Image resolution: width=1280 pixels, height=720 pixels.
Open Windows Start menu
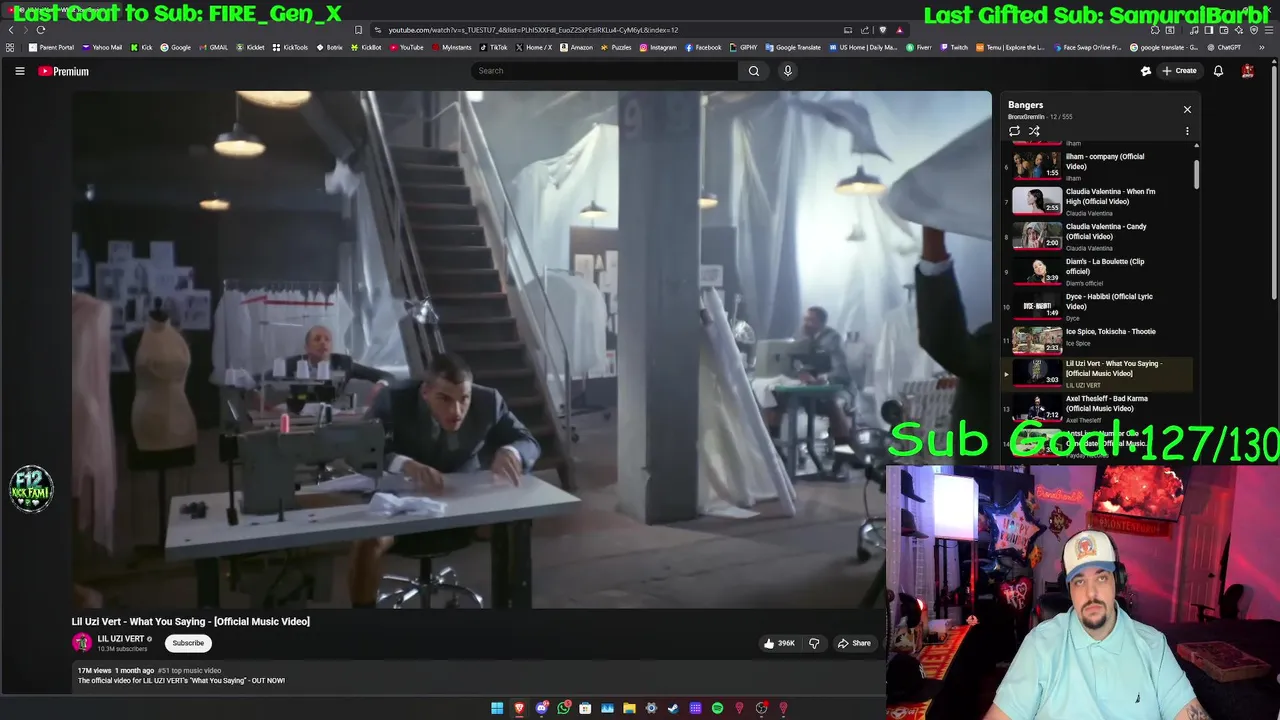coord(497,708)
